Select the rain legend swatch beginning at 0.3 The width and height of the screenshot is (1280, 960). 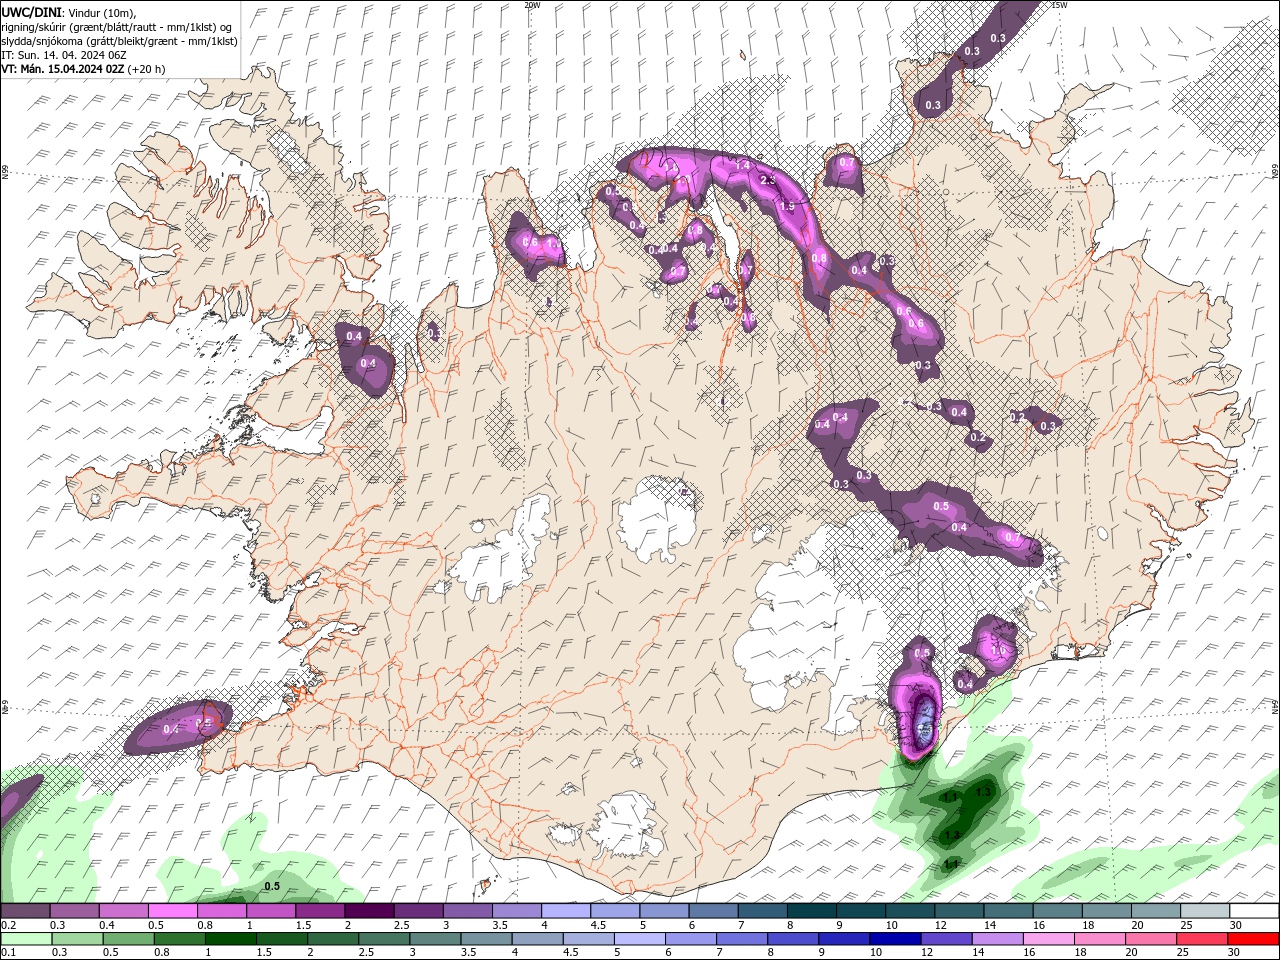point(78,939)
